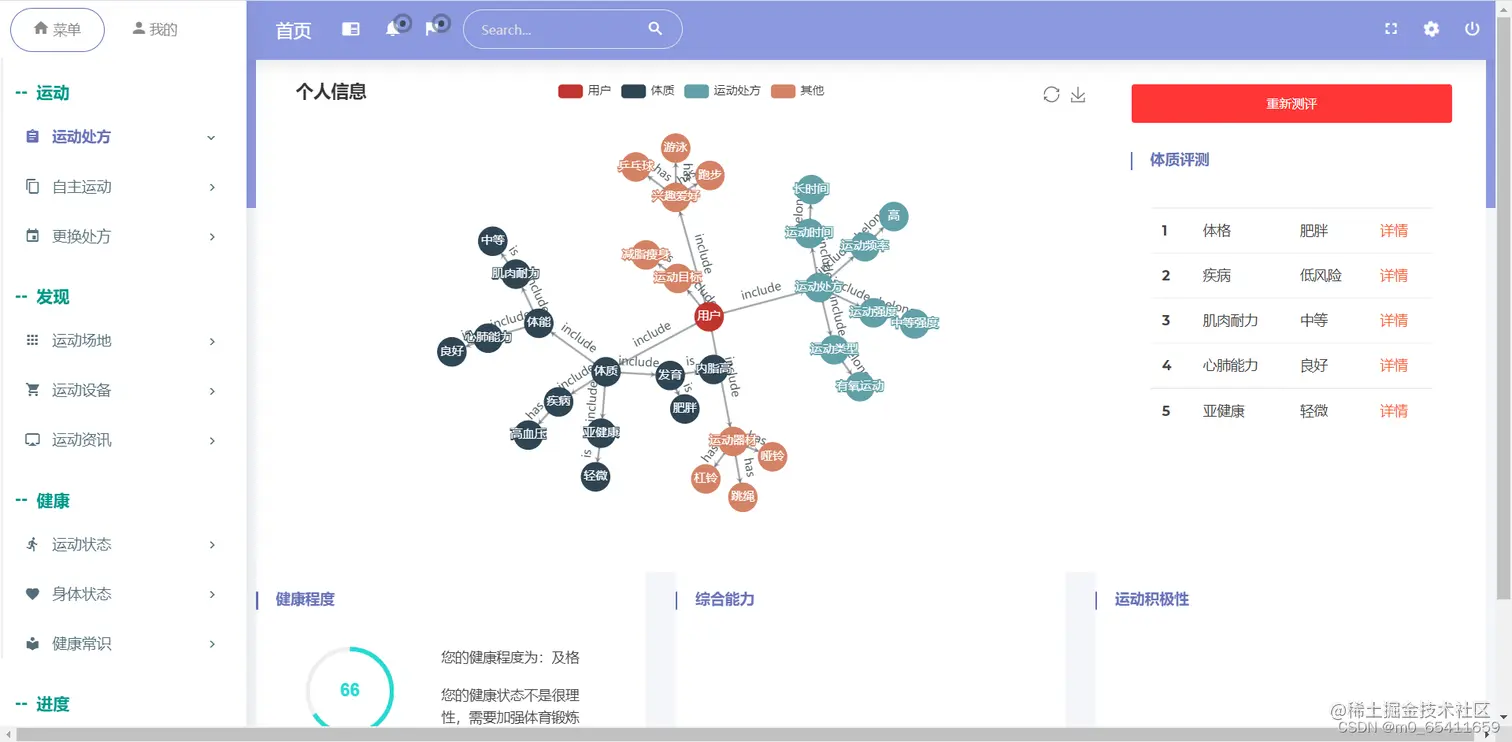The image size is (1512, 742).
Task: Click the 重新测评 retest button
Action: tap(1291, 103)
